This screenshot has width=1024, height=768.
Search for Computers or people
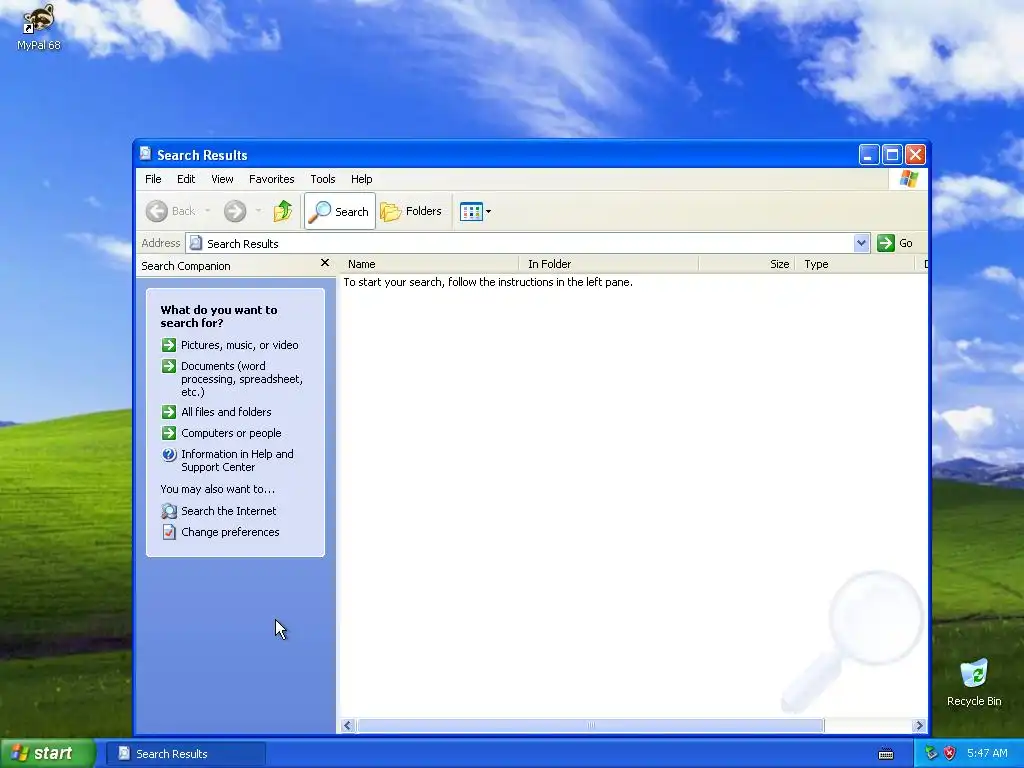[231, 433]
